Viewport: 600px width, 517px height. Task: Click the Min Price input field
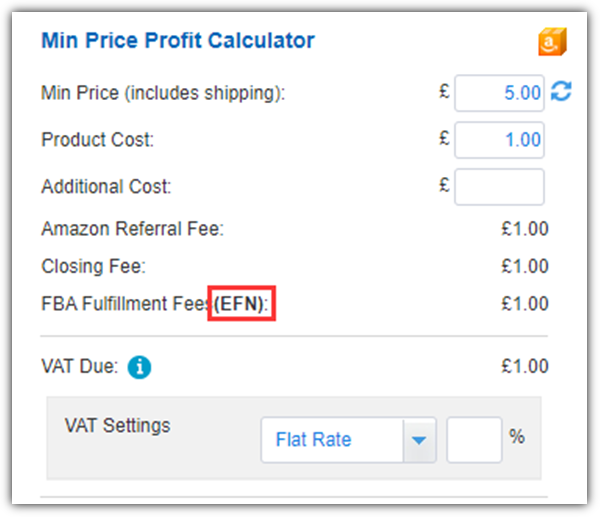tap(499, 93)
